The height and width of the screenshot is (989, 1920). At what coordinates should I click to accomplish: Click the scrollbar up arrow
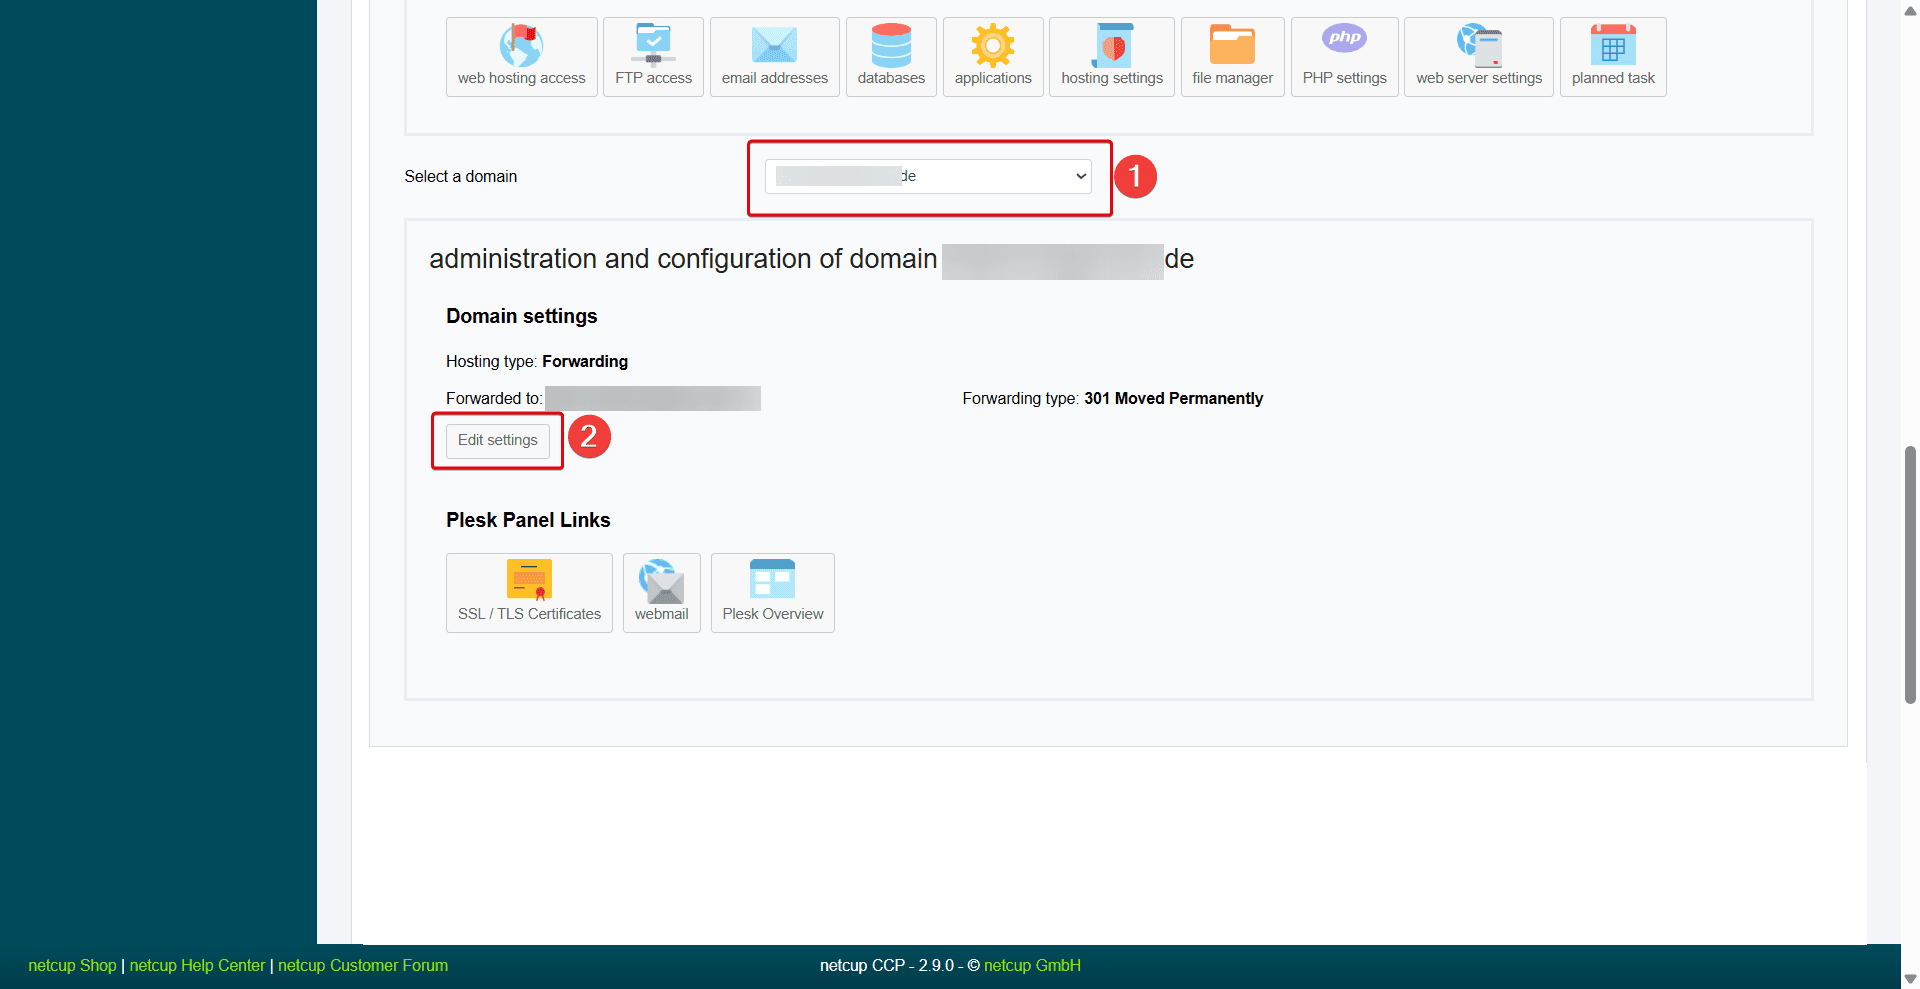(1908, 11)
